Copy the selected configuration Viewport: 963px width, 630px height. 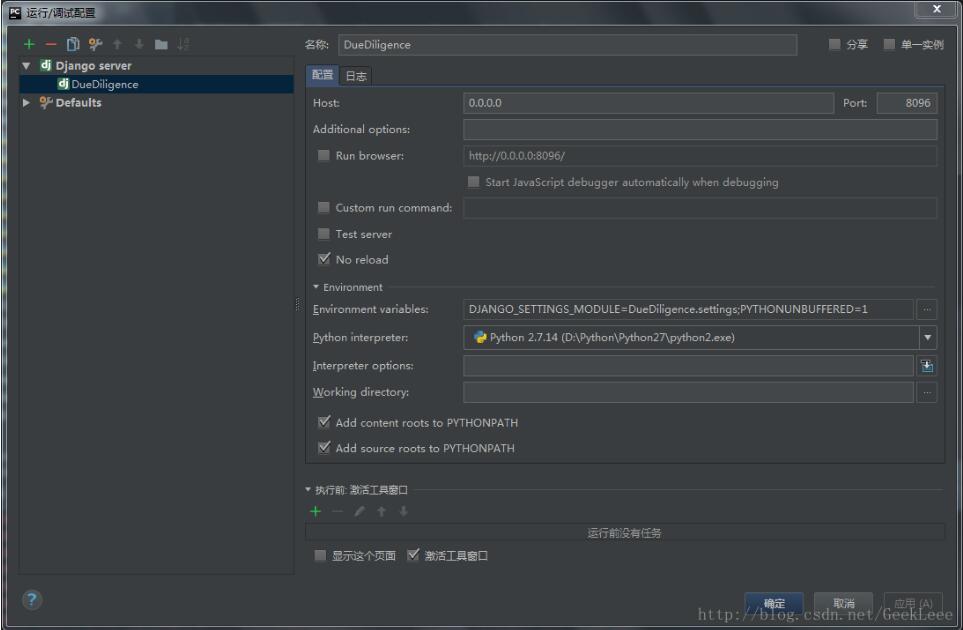point(73,44)
